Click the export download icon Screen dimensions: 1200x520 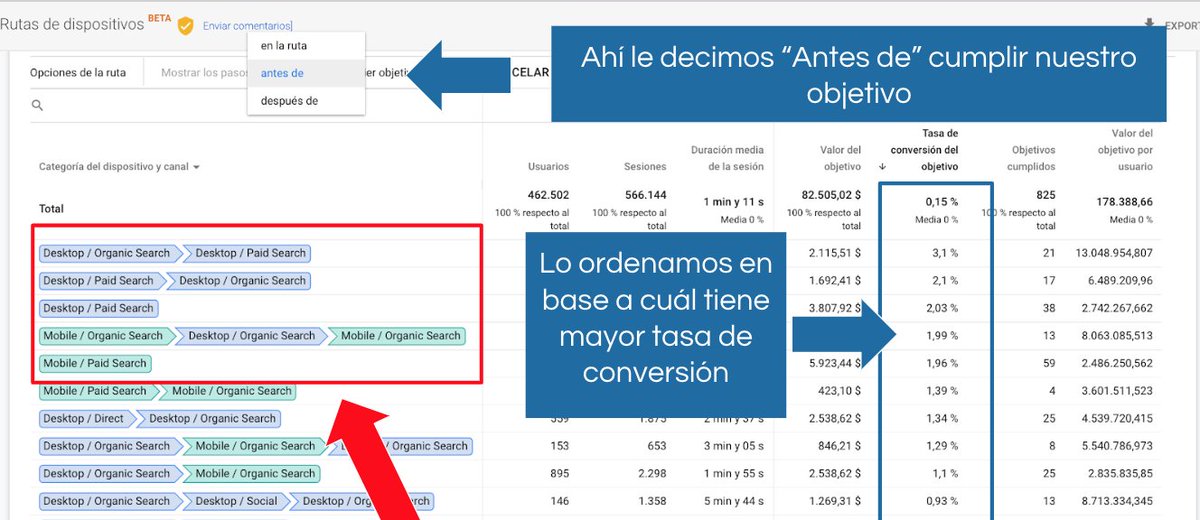tap(1150, 26)
